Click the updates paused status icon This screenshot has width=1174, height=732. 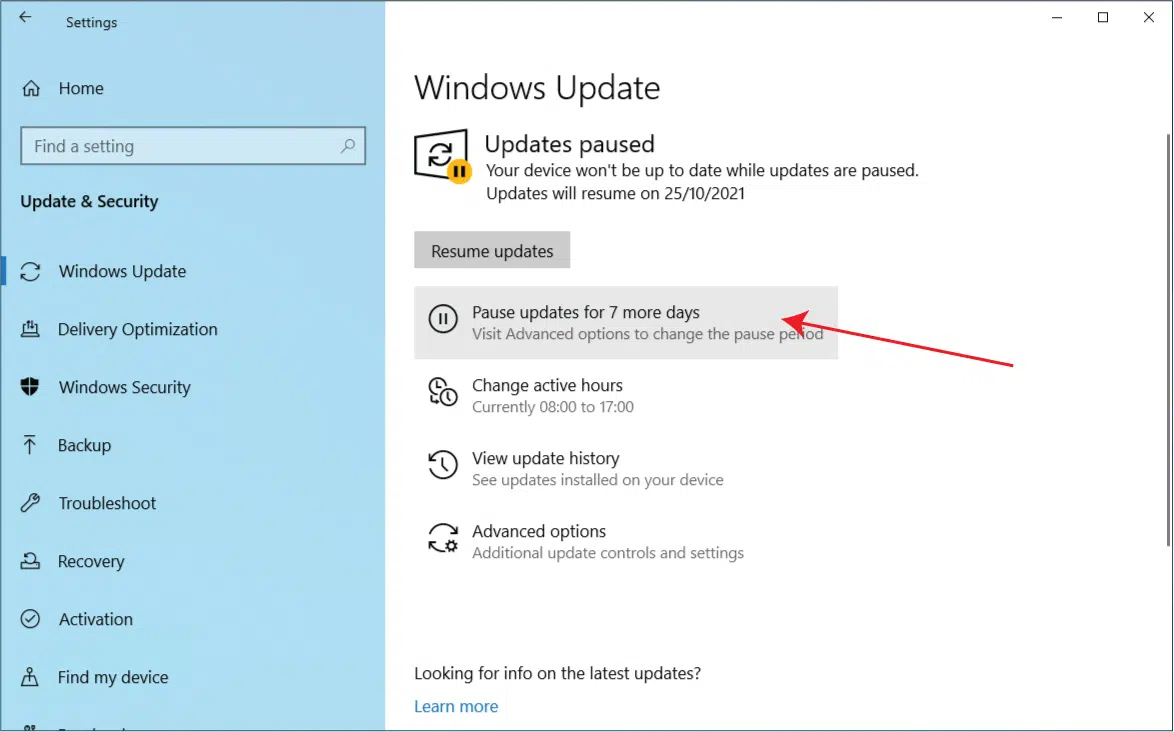(442, 156)
